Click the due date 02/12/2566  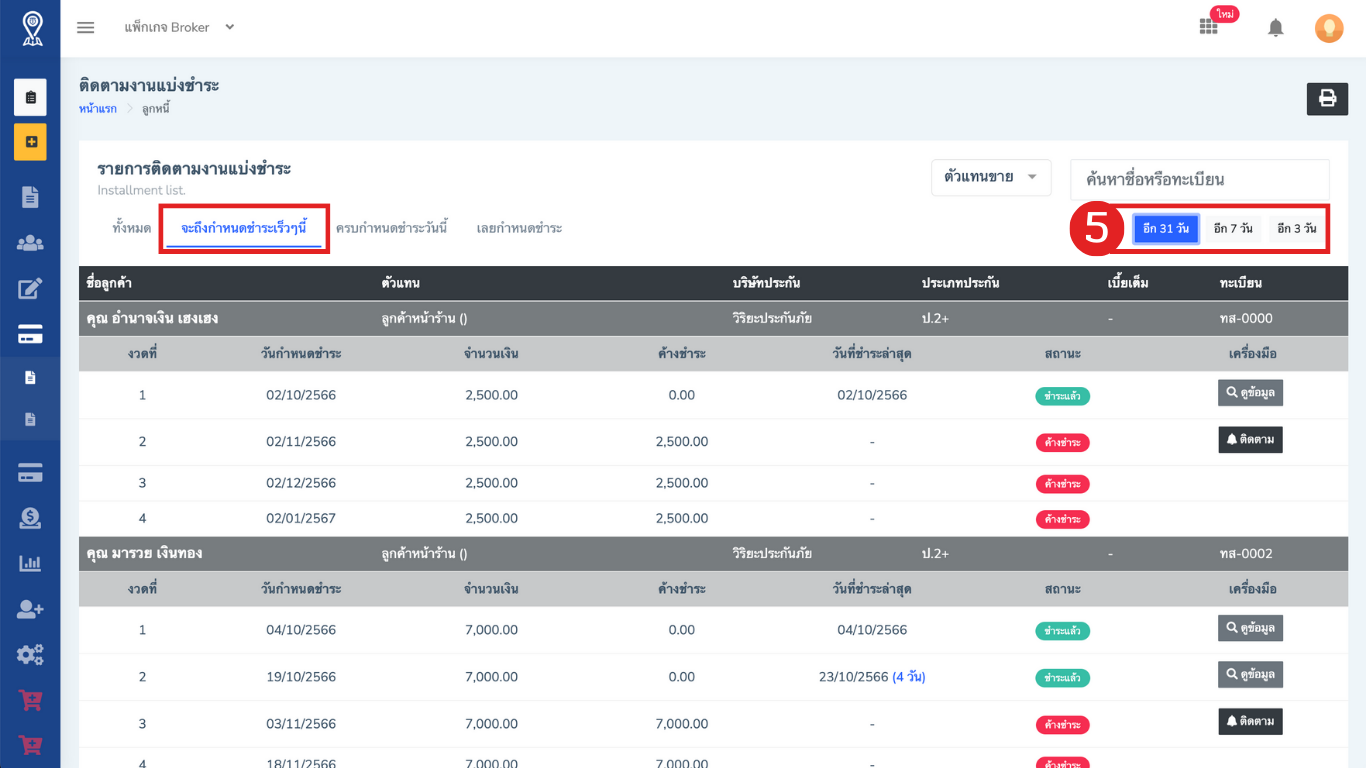(x=301, y=483)
